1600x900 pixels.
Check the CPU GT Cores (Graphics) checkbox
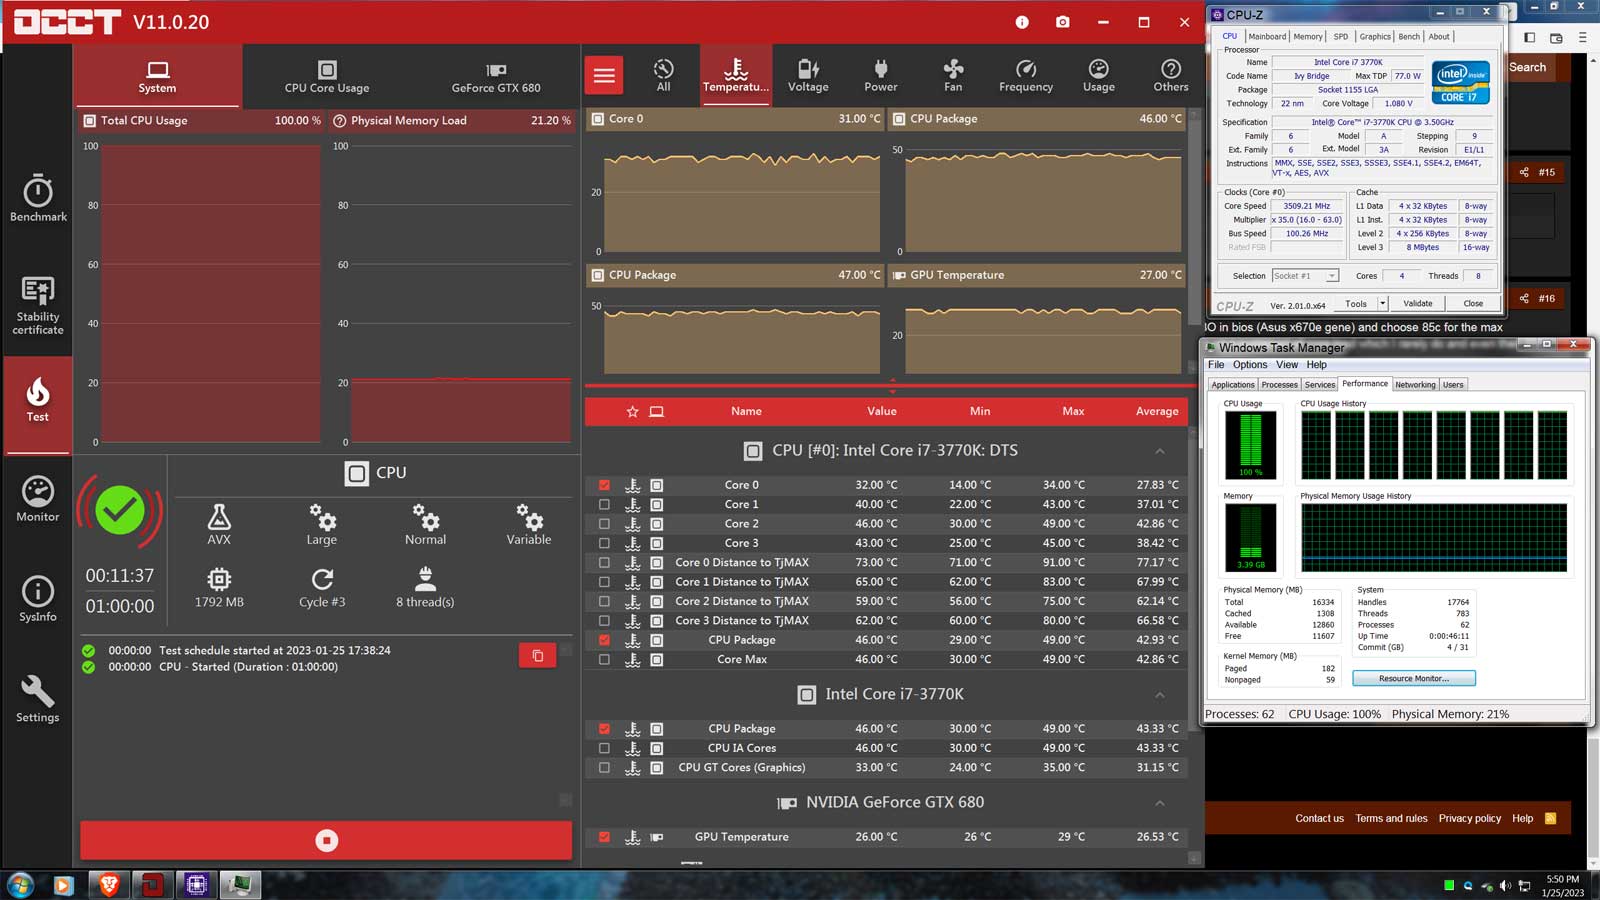point(604,768)
